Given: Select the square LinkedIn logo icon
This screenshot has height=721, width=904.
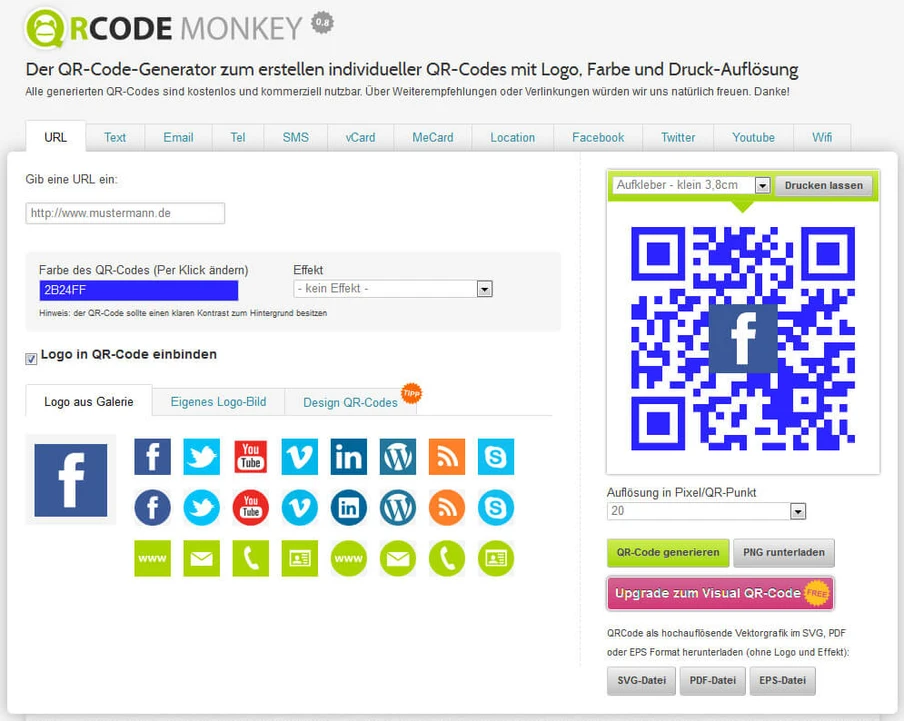Looking at the screenshot, I should tap(349, 457).
